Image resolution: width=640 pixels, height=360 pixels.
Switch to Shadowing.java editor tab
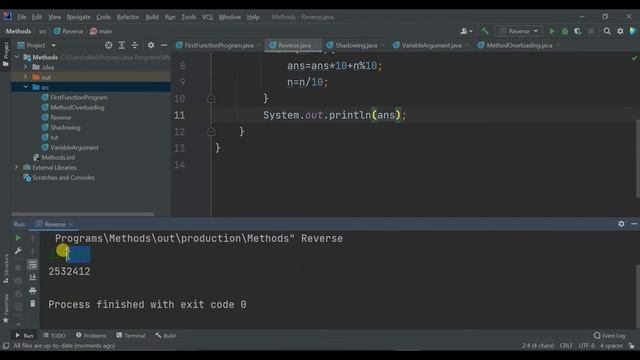356,45
